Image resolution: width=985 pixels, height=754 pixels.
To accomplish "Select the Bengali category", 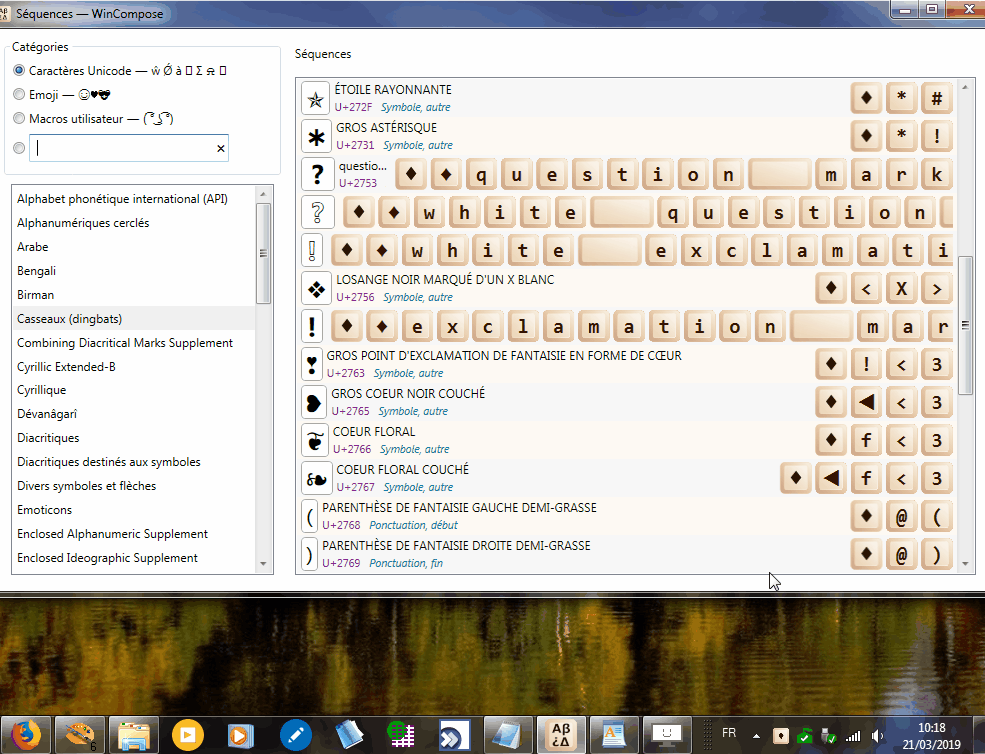I will click(134, 270).
